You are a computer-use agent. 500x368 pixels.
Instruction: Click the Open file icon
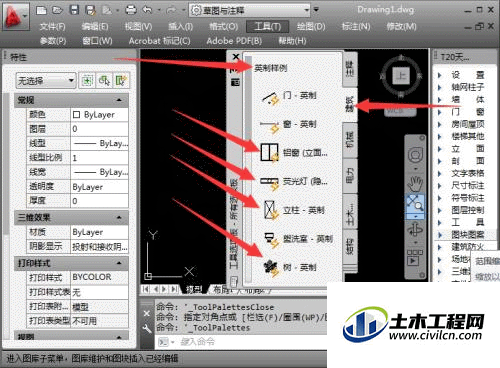[57, 10]
